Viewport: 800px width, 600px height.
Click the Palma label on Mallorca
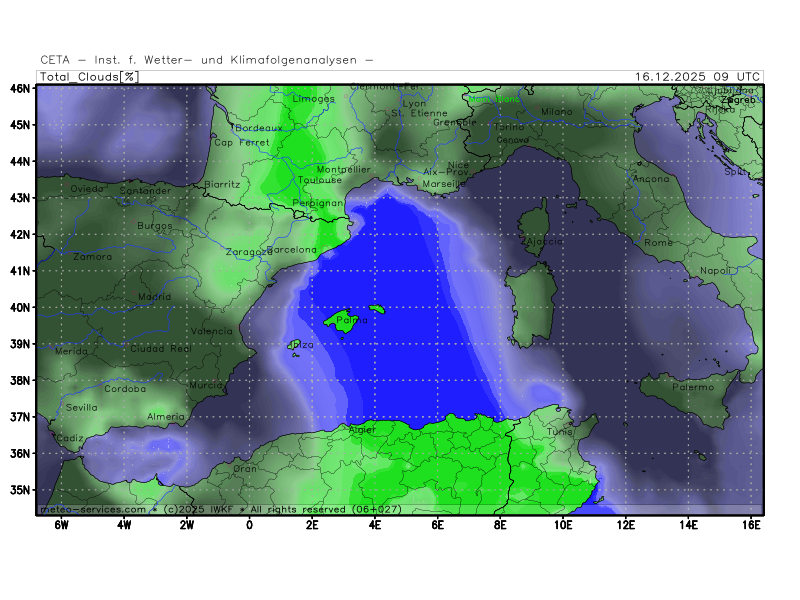346,322
